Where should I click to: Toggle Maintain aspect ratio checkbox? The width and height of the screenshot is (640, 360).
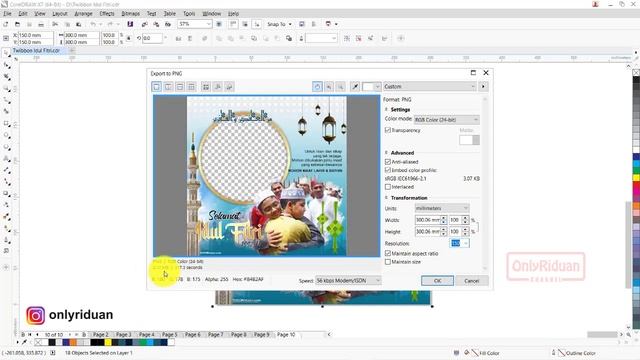tap(388, 253)
